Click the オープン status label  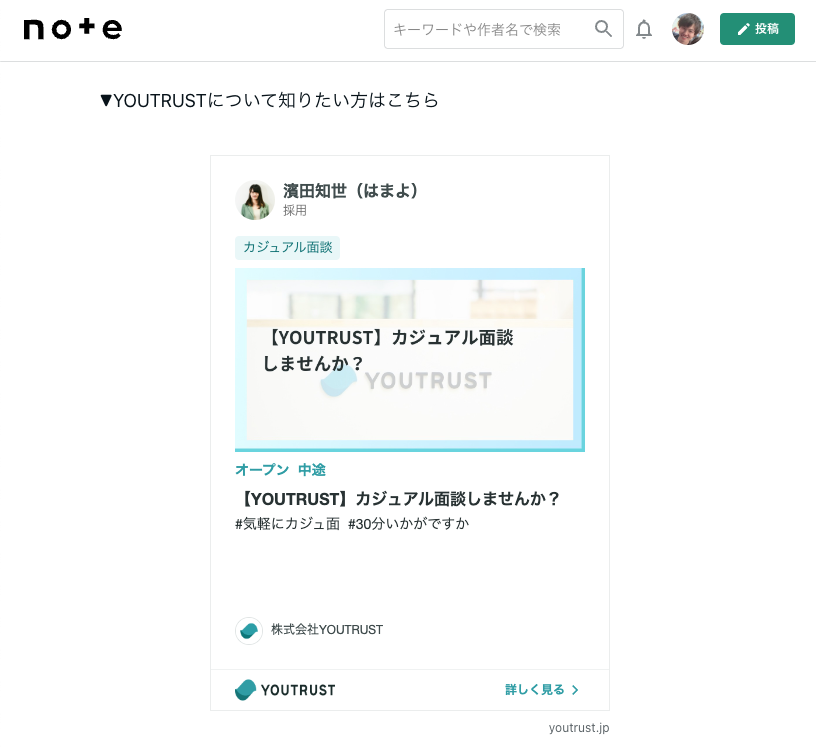pyautogui.click(x=262, y=469)
